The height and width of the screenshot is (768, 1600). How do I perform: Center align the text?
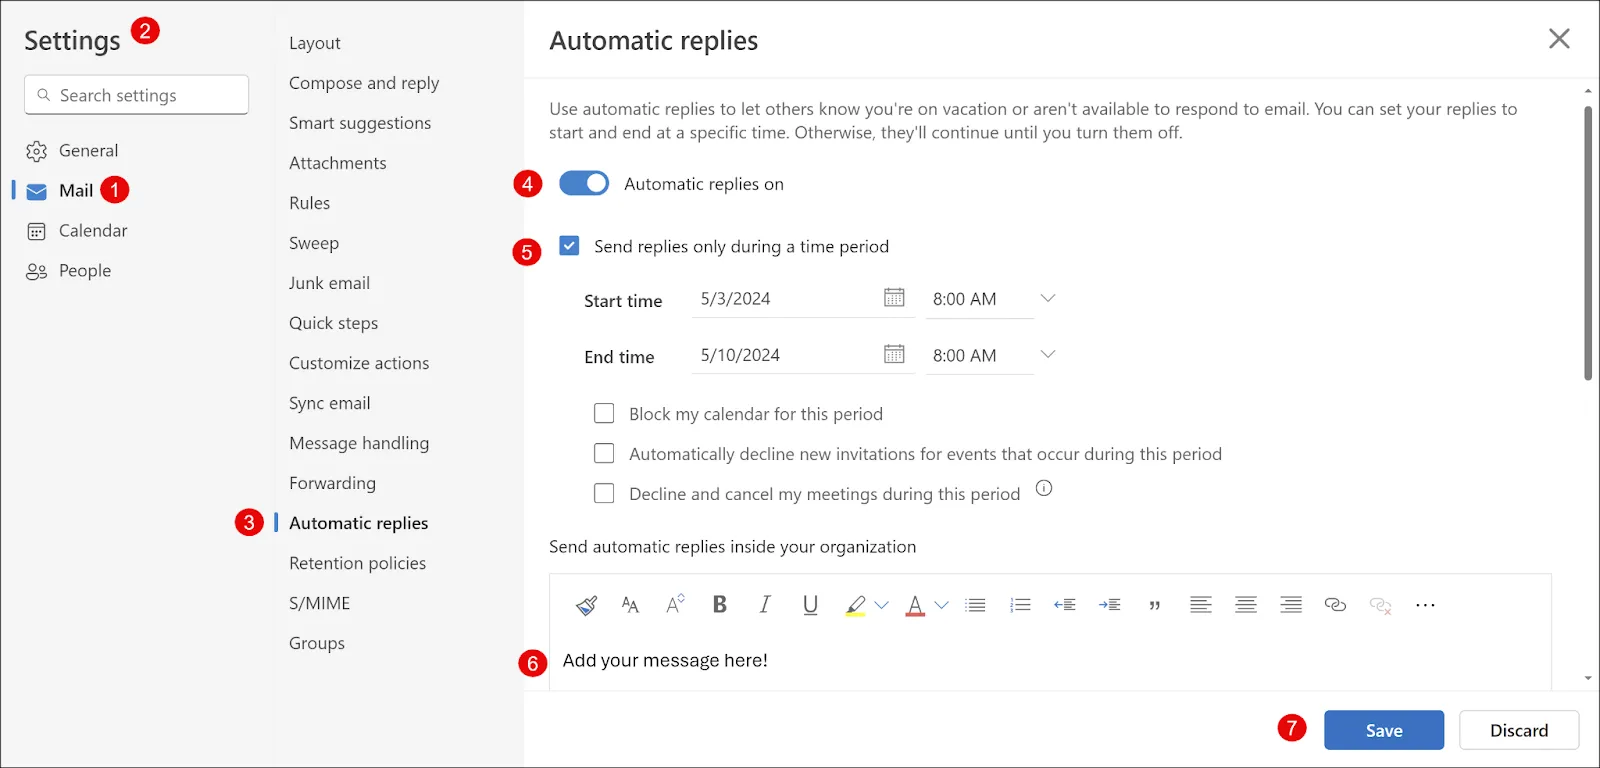tap(1245, 605)
